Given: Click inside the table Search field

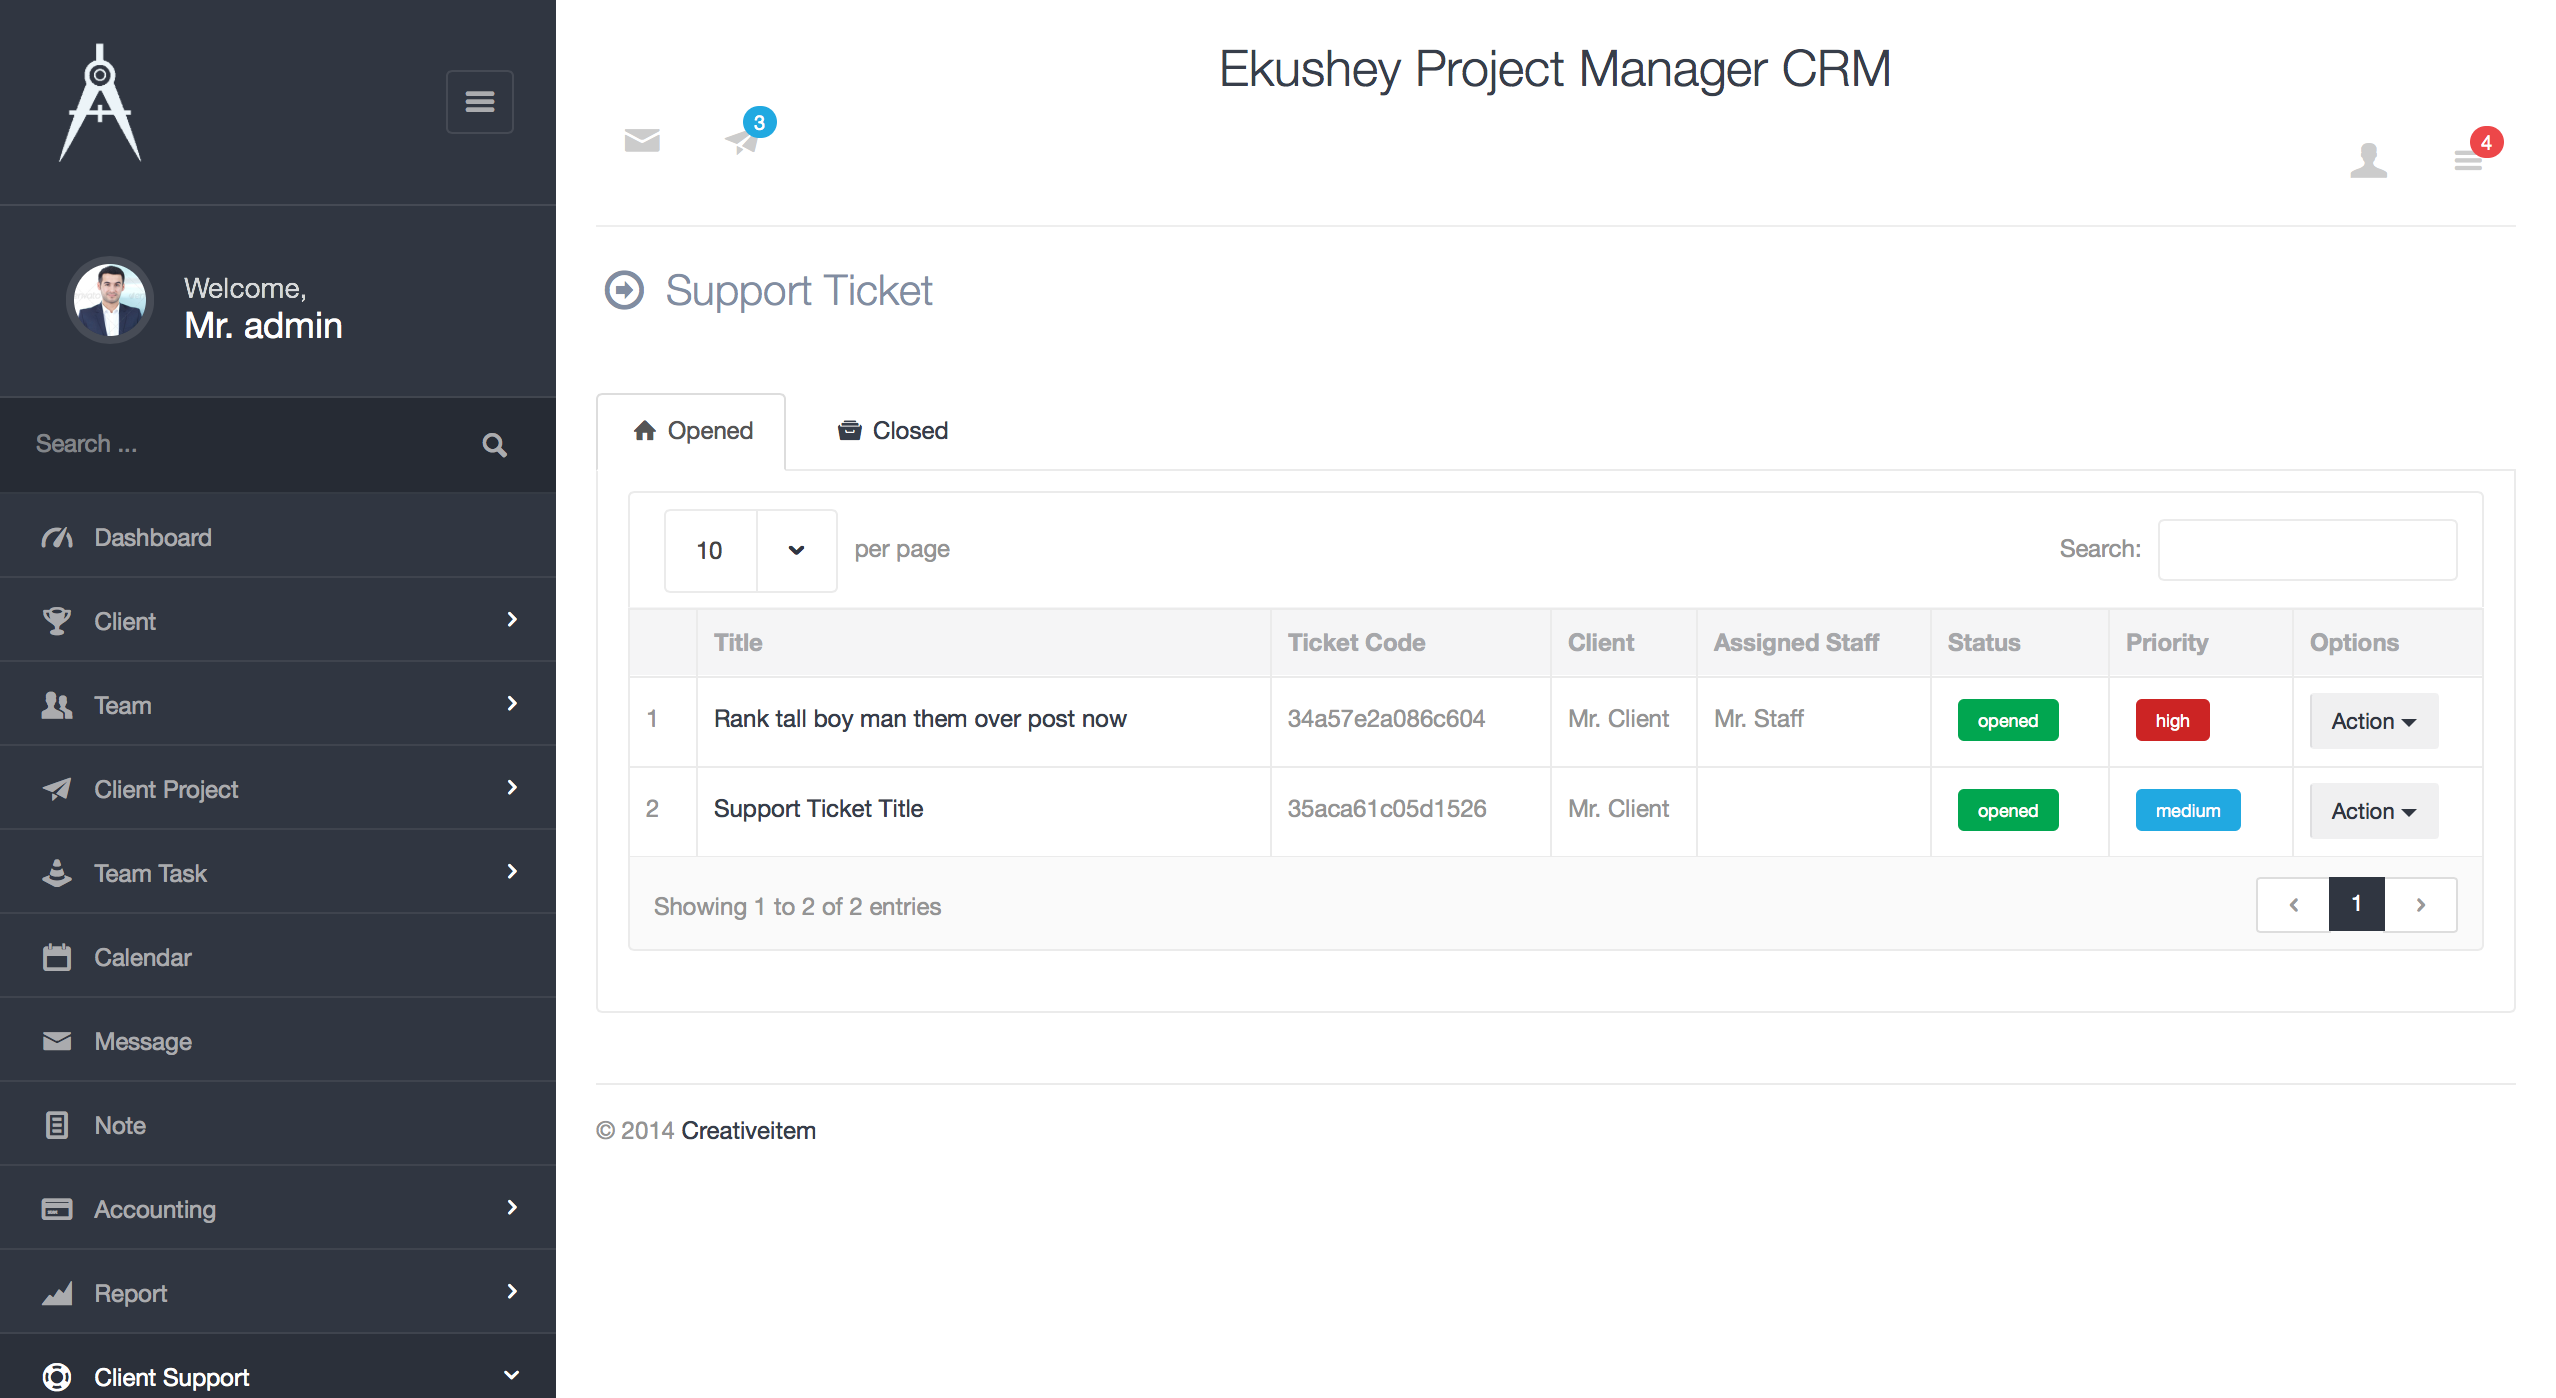Looking at the screenshot, I should coord(2307,549).
